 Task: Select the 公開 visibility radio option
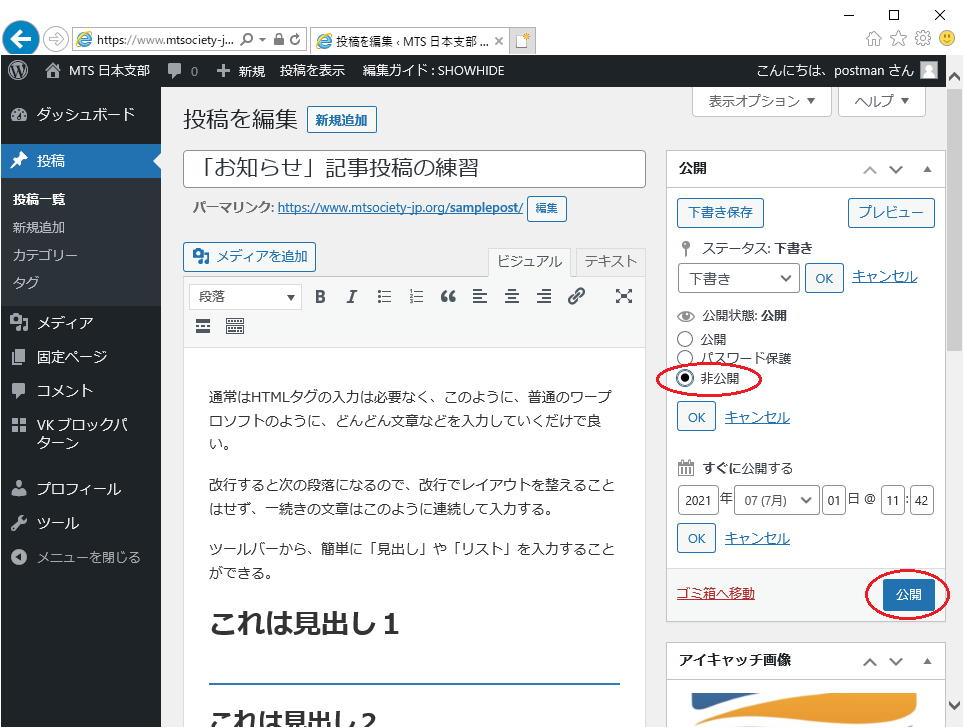tap(686, 340)
